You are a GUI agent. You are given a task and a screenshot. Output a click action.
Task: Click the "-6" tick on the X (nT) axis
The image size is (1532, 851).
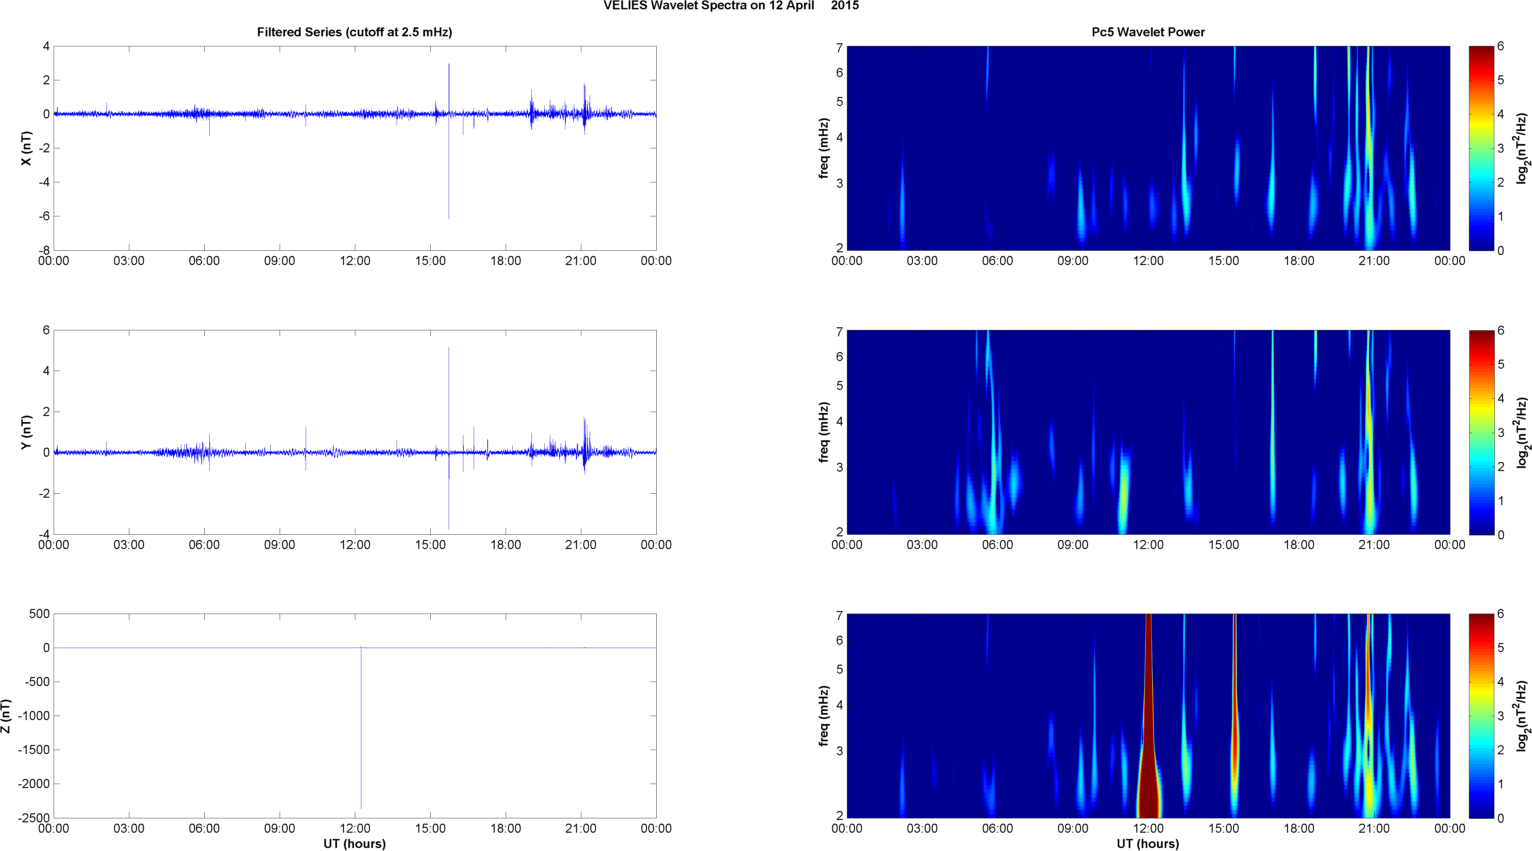pos(43,216)
